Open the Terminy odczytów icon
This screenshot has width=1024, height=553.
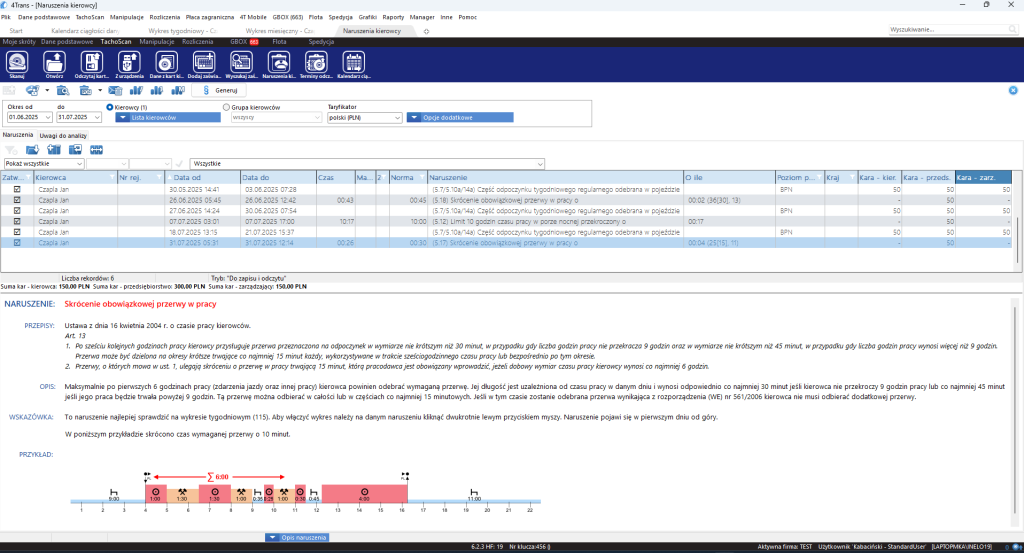point(316,65)
